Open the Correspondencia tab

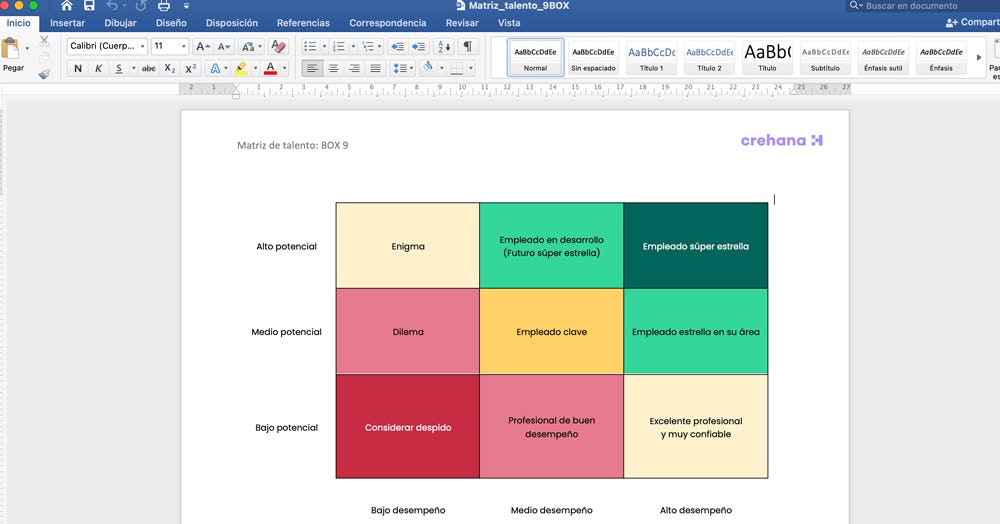(388, 23)
